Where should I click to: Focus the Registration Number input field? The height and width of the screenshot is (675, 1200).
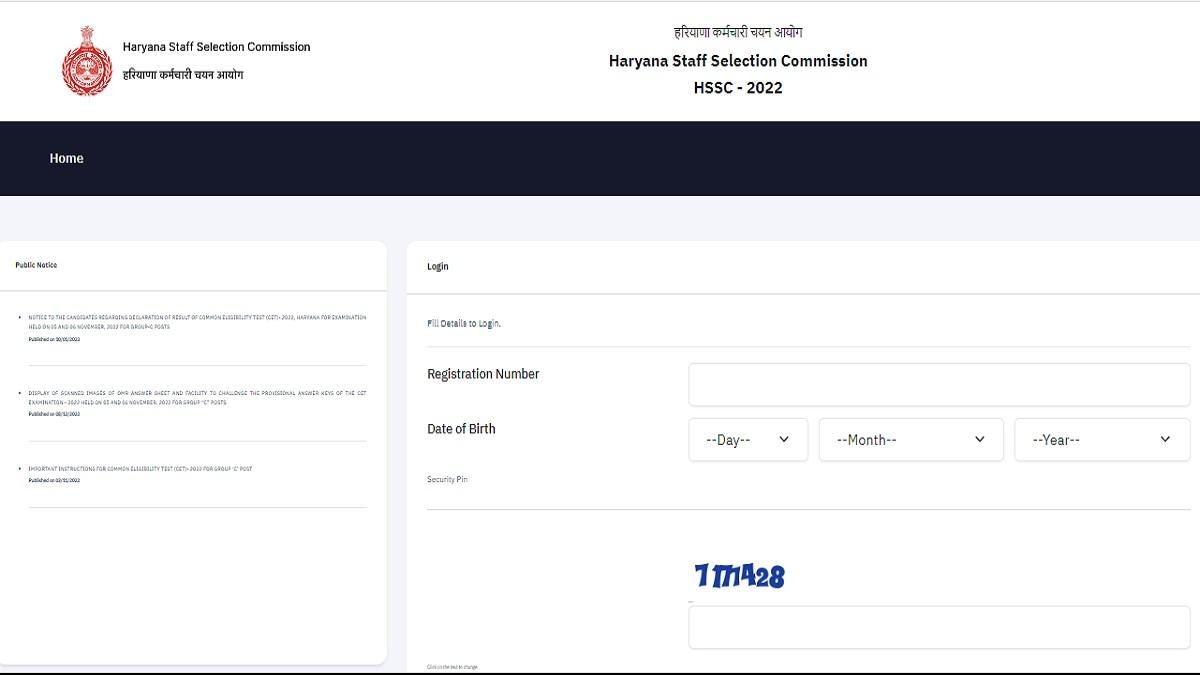[x=939, y=384]
